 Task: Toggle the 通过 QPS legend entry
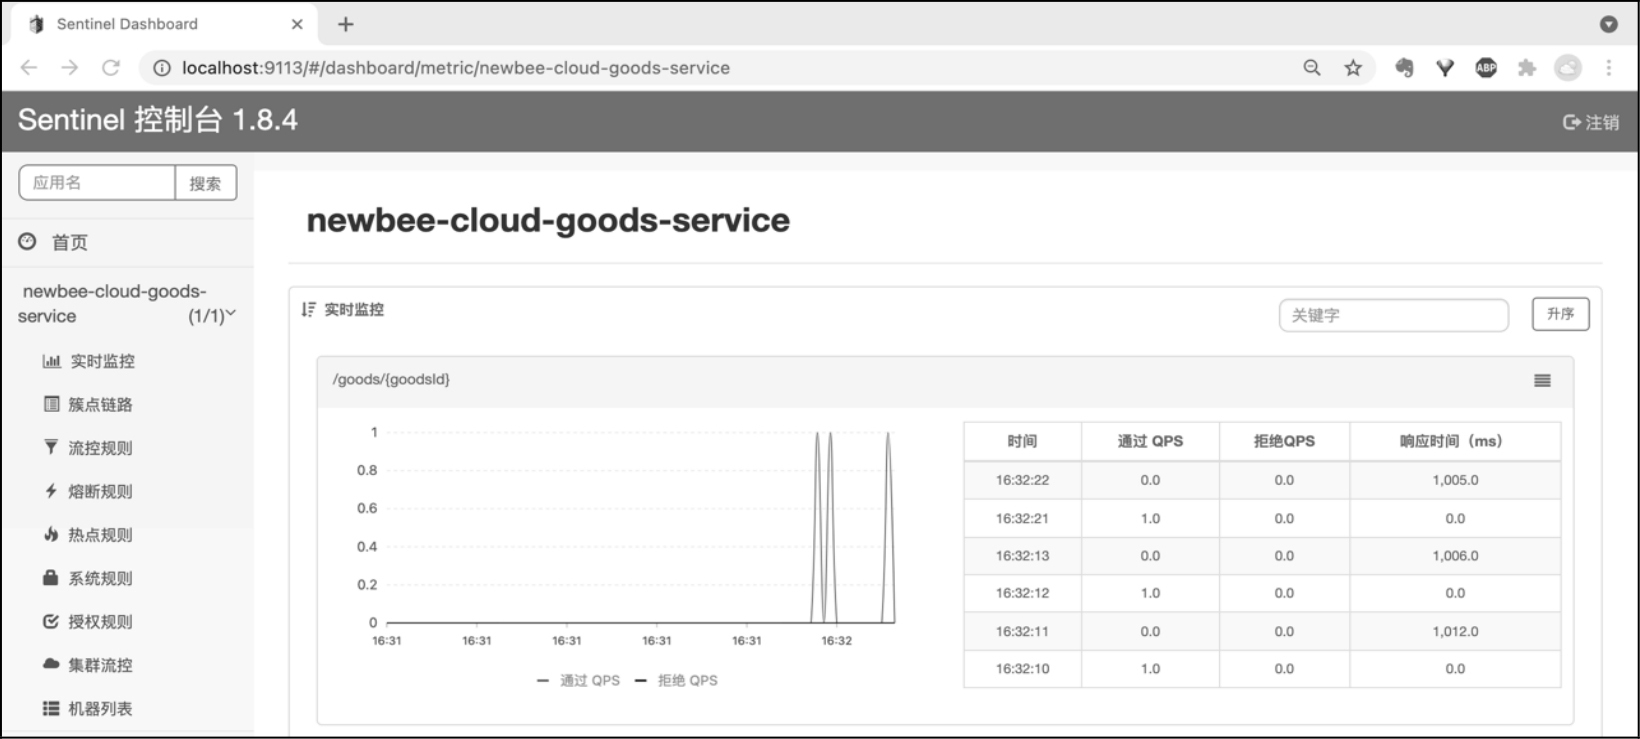(578, 680)
